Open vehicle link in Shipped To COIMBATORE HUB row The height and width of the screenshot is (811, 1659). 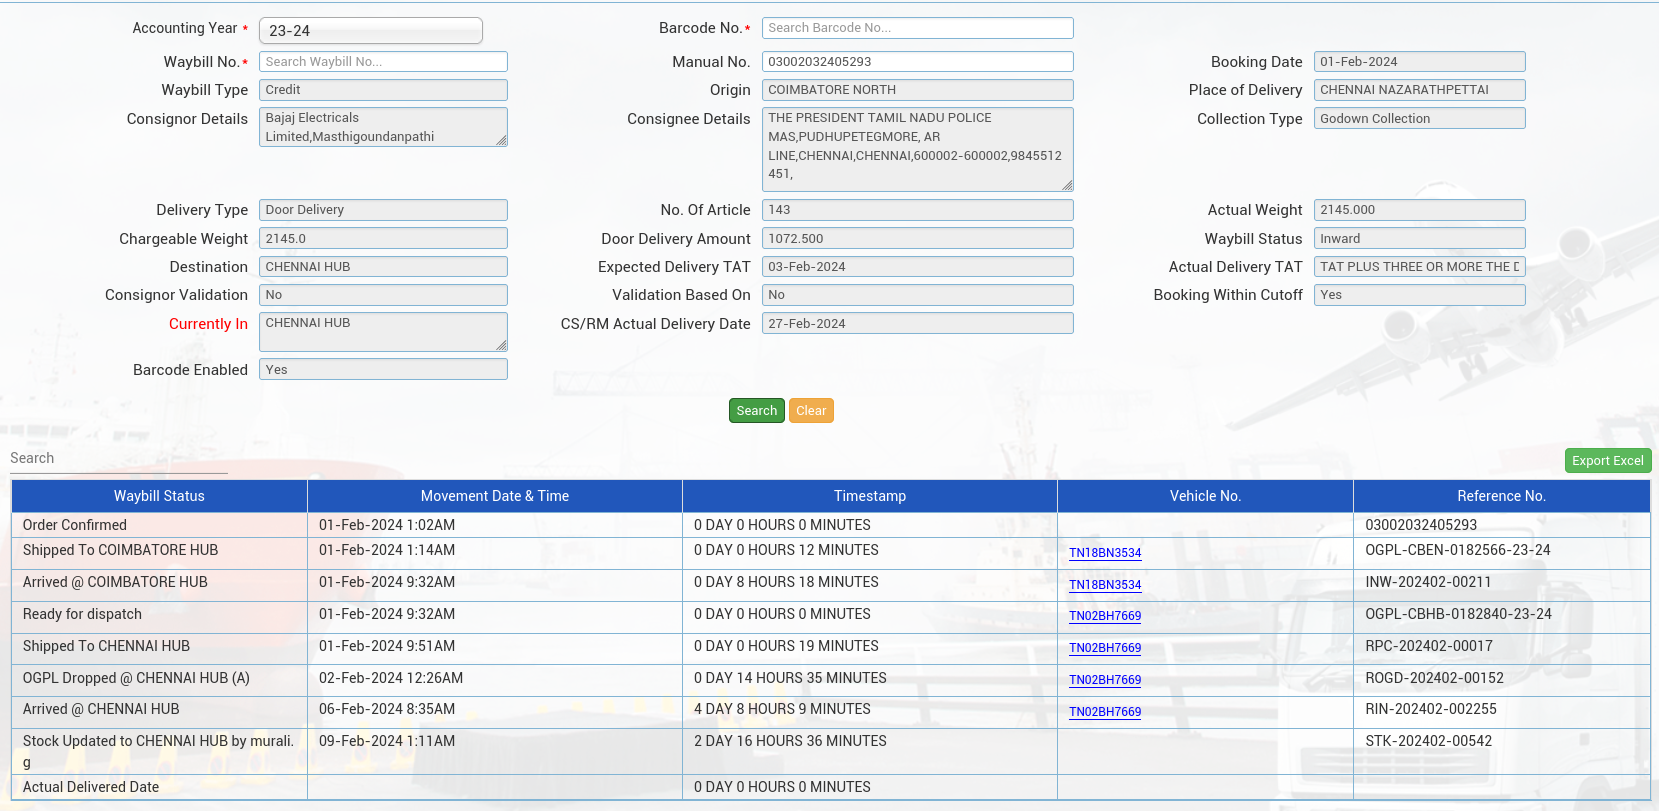pyautogui.click(x=1105, y=553)
